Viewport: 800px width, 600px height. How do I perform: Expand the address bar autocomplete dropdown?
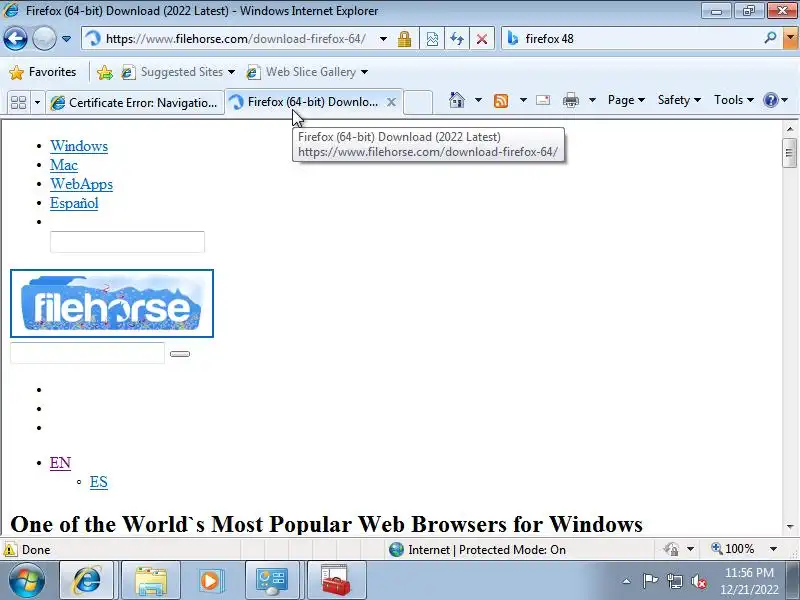click(383, 39)
